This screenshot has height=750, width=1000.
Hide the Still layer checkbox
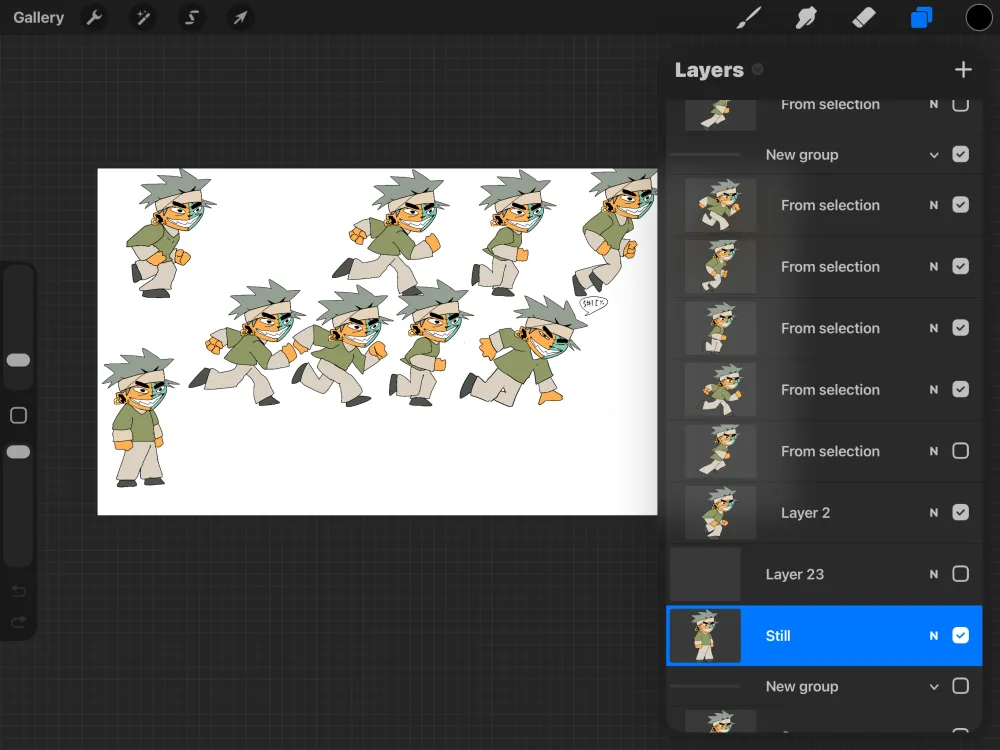(x=960, y=635)
